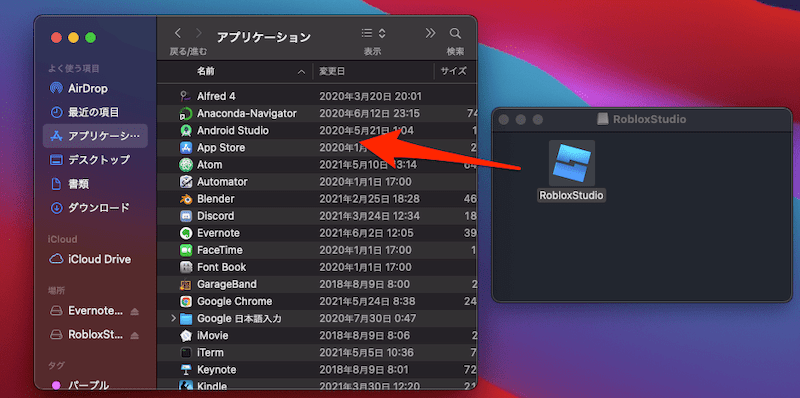The width and height of the screenshot is (800, 398).
Task: Open デスクトップ in the sidebar
Action: coord(95,160)
